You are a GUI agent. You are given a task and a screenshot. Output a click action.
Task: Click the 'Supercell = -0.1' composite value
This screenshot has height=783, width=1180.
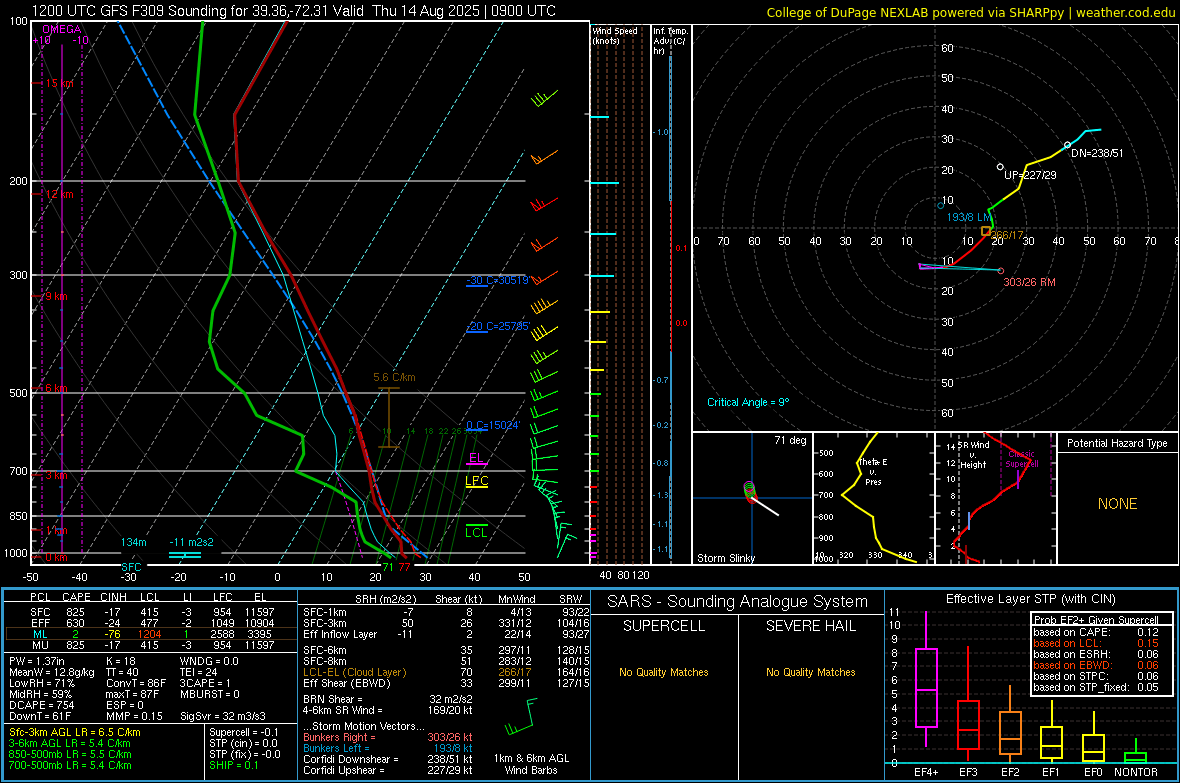tap(243, 732)
